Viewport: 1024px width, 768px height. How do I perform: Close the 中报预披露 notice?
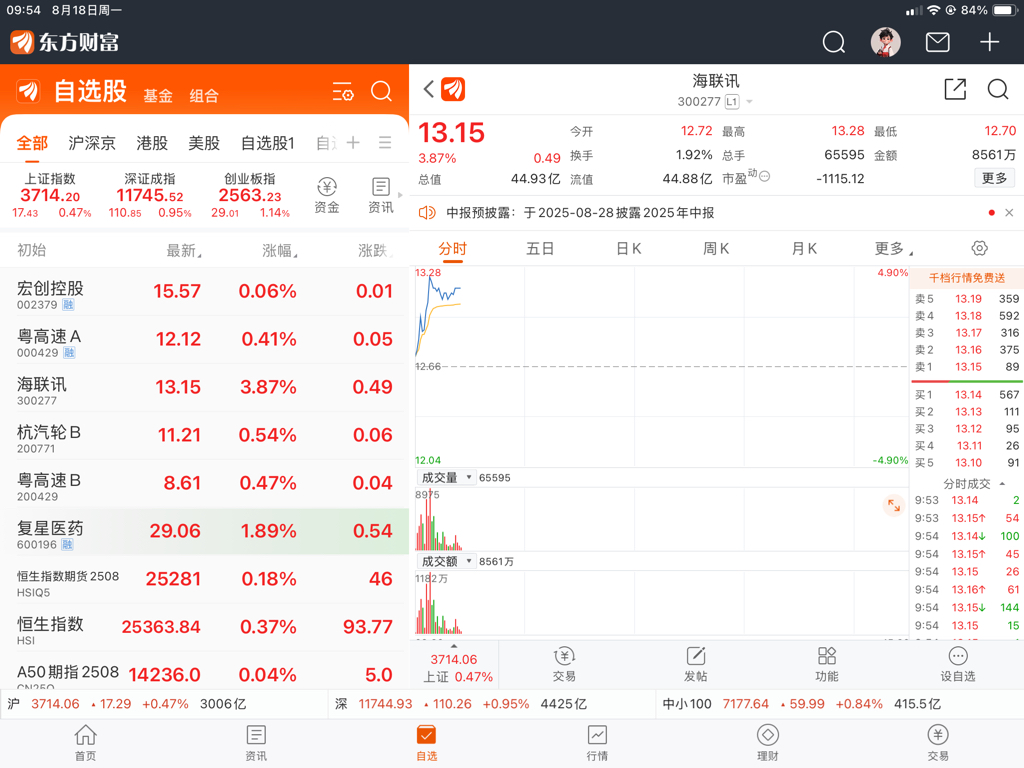(x=1009, y=213)
